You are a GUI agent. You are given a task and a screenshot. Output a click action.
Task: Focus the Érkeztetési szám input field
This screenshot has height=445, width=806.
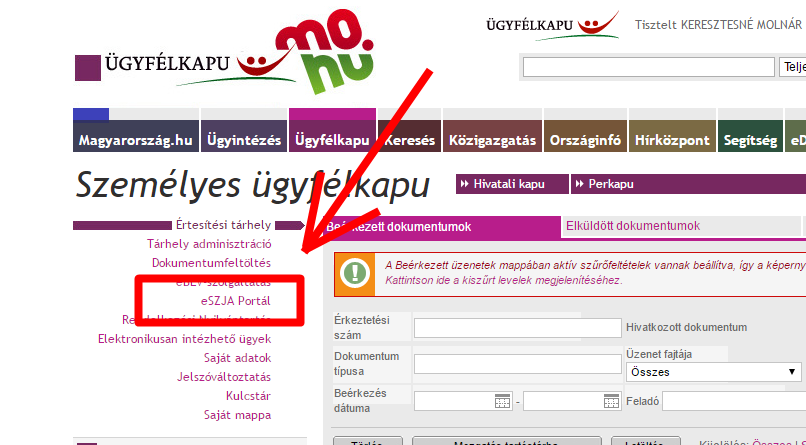[518, 328]
